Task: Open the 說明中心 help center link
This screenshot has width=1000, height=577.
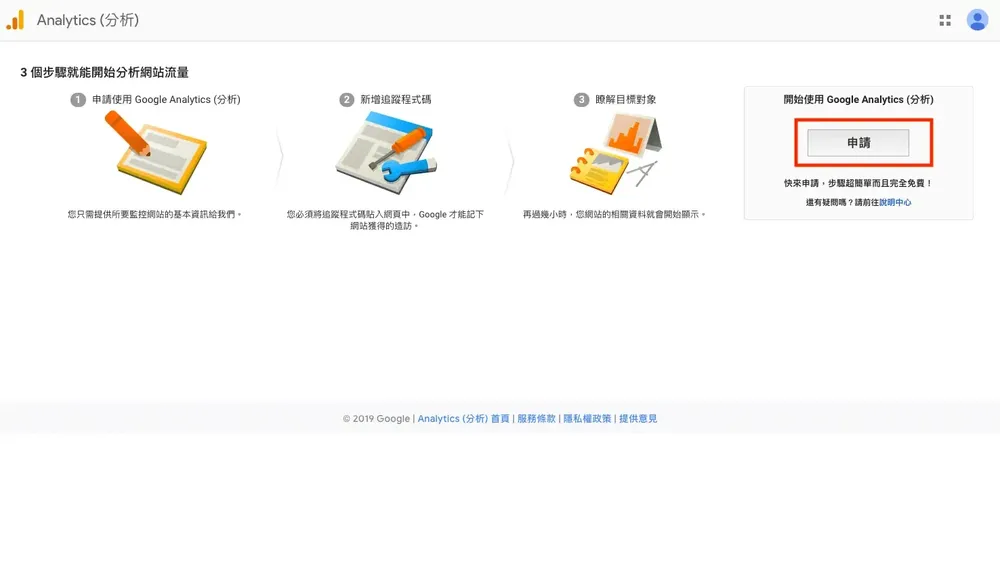Action: pyautogui.click(x=895, y=202)
